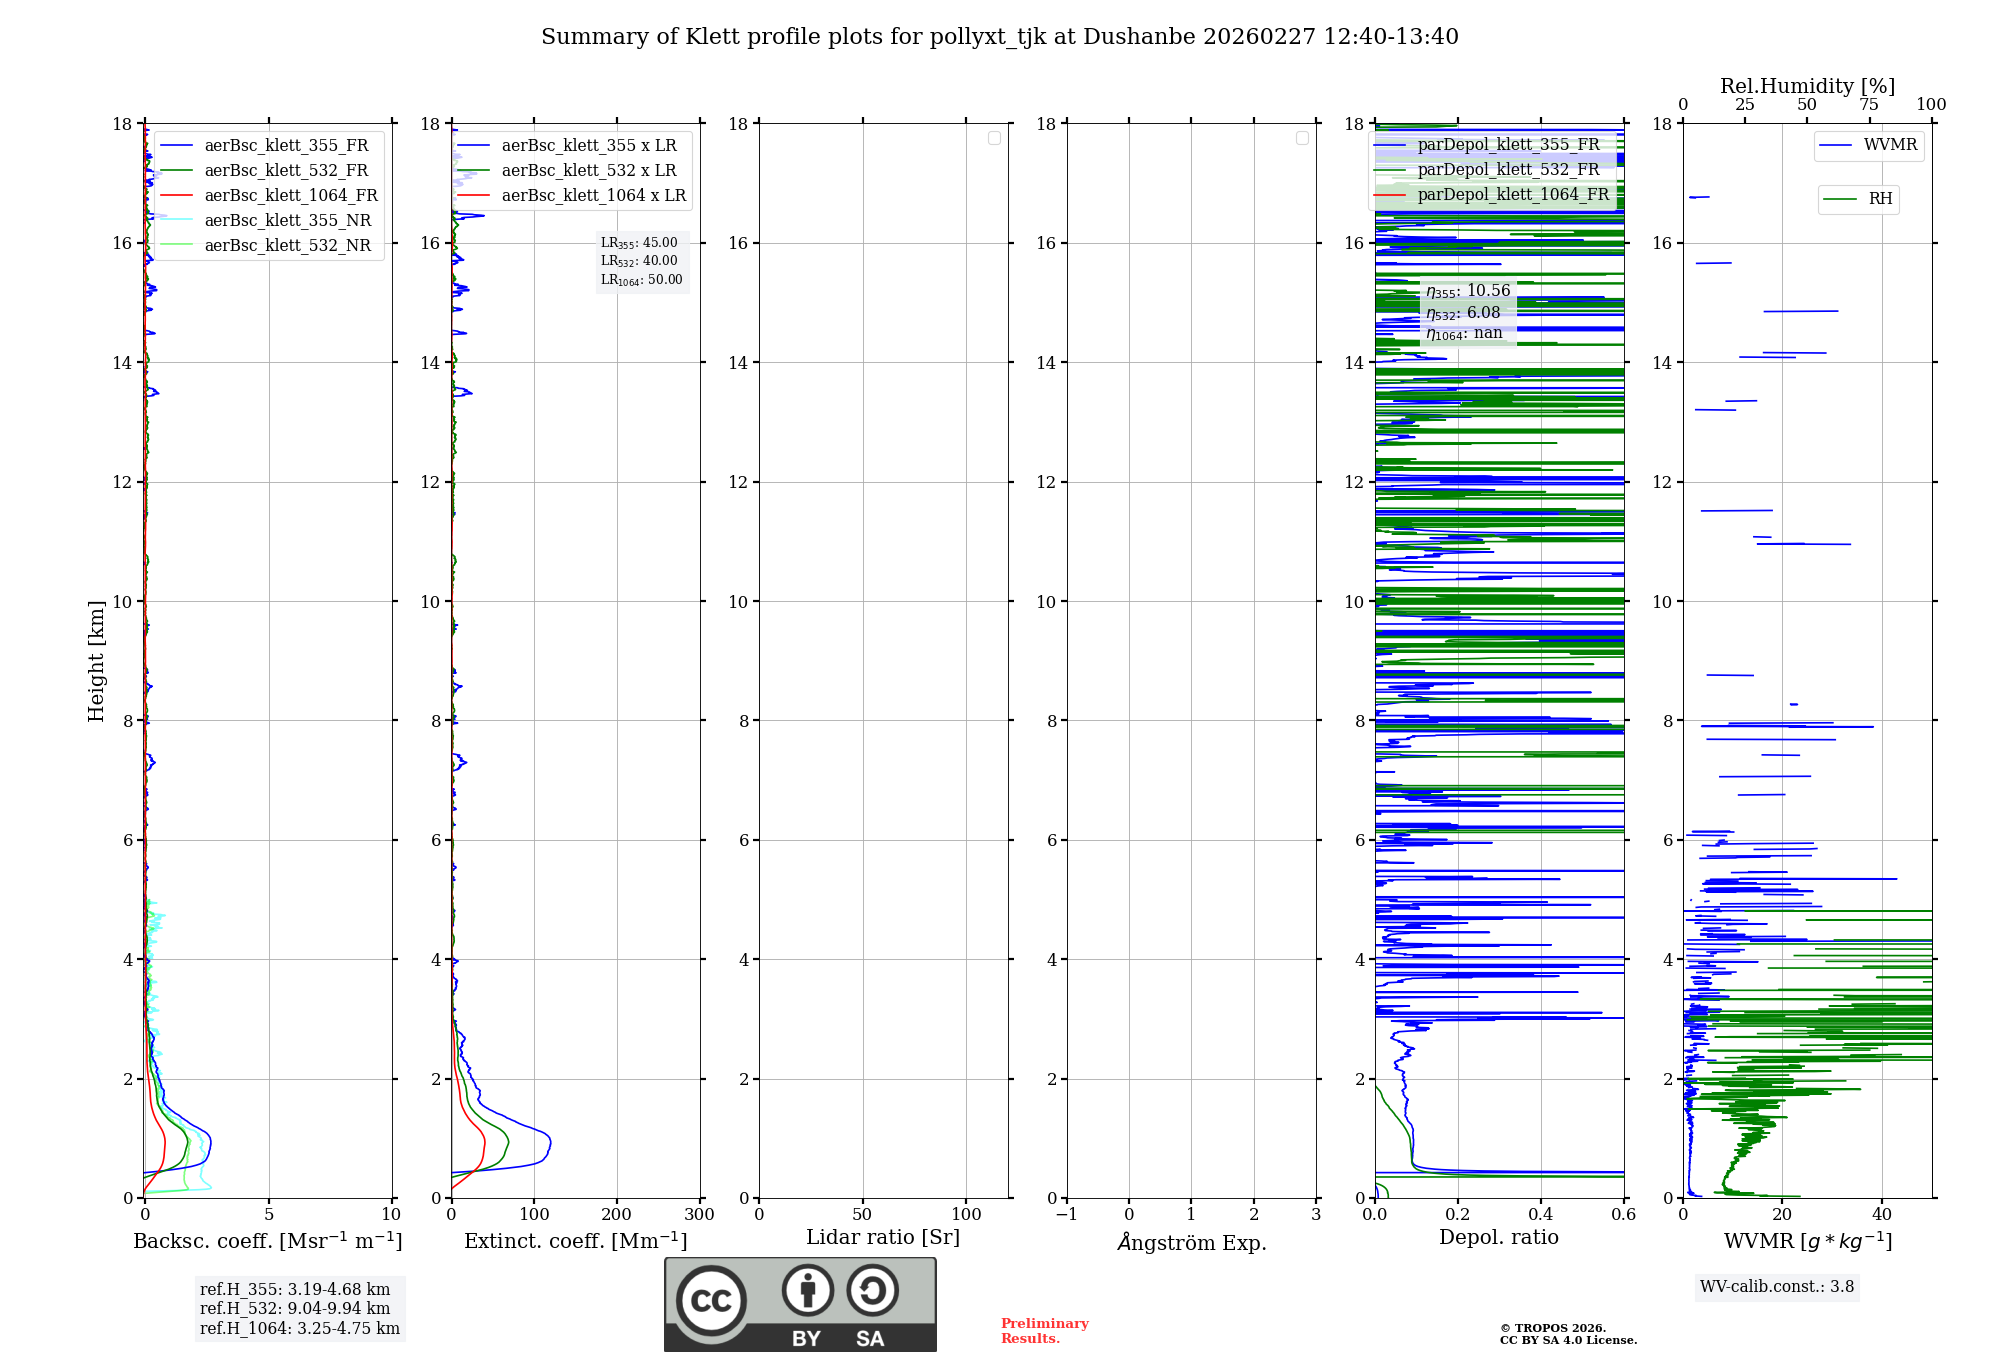Click the η355: 10.56 depolarization annotation
The height and width of the screenshot is (1360, 2000).
pos(1467,291)
